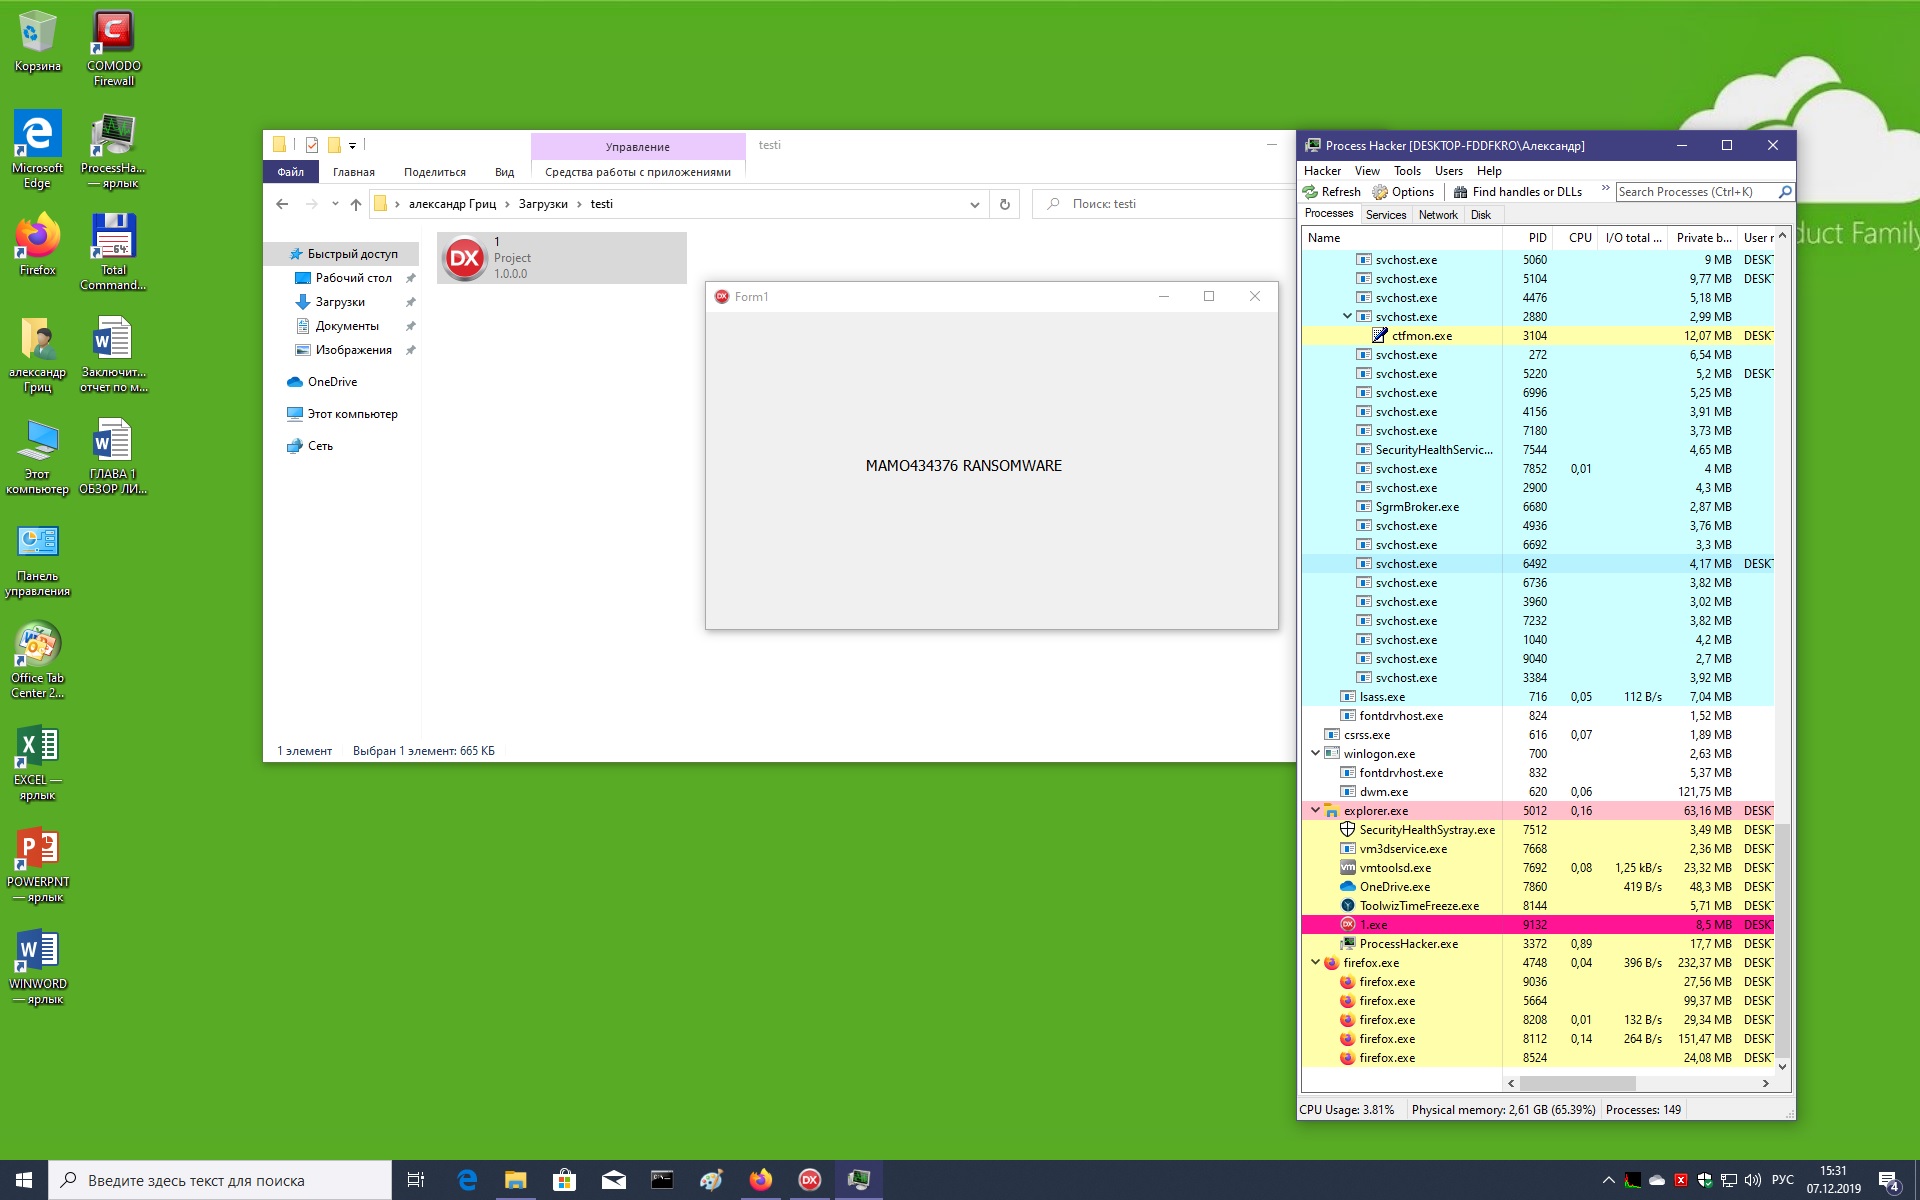Screen dimensions: 1920x1200
Task: Sort the process list by CPU column
Action: [x=1579, y=238]
